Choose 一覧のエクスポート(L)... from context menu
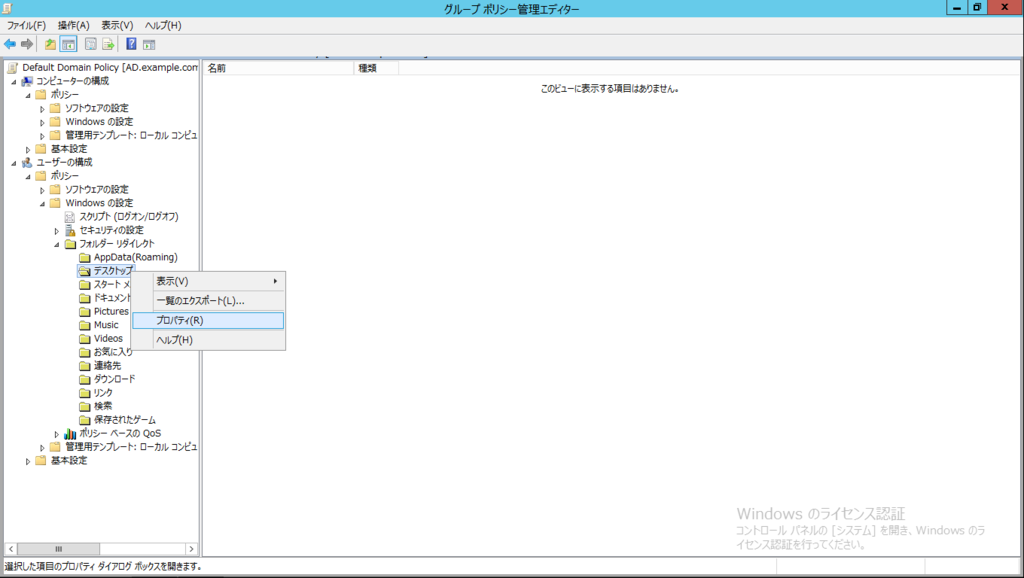 click(208, 300)
